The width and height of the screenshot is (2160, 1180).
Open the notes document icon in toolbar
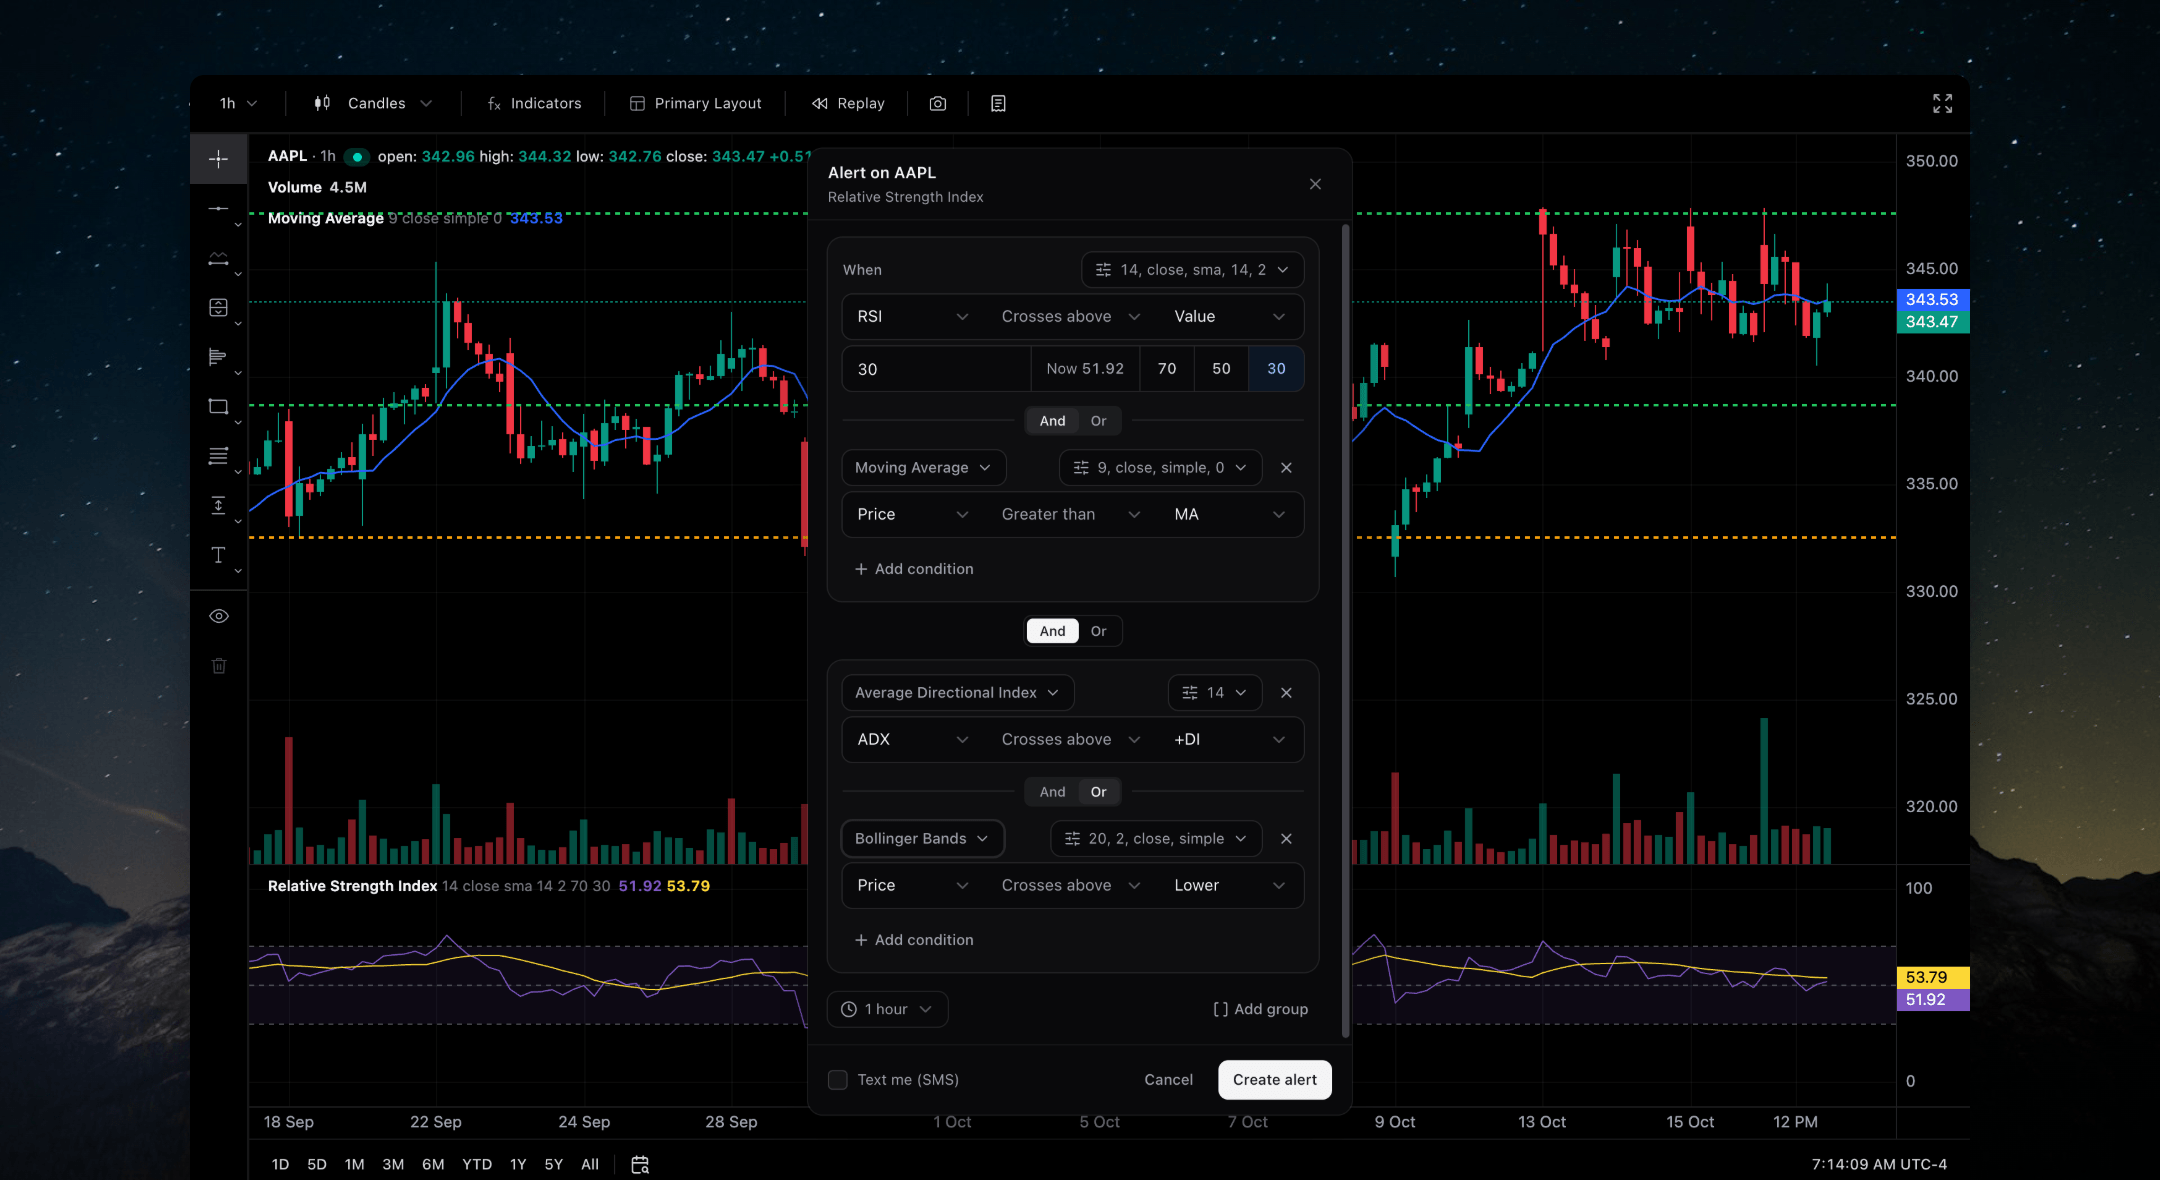point(998,104)
